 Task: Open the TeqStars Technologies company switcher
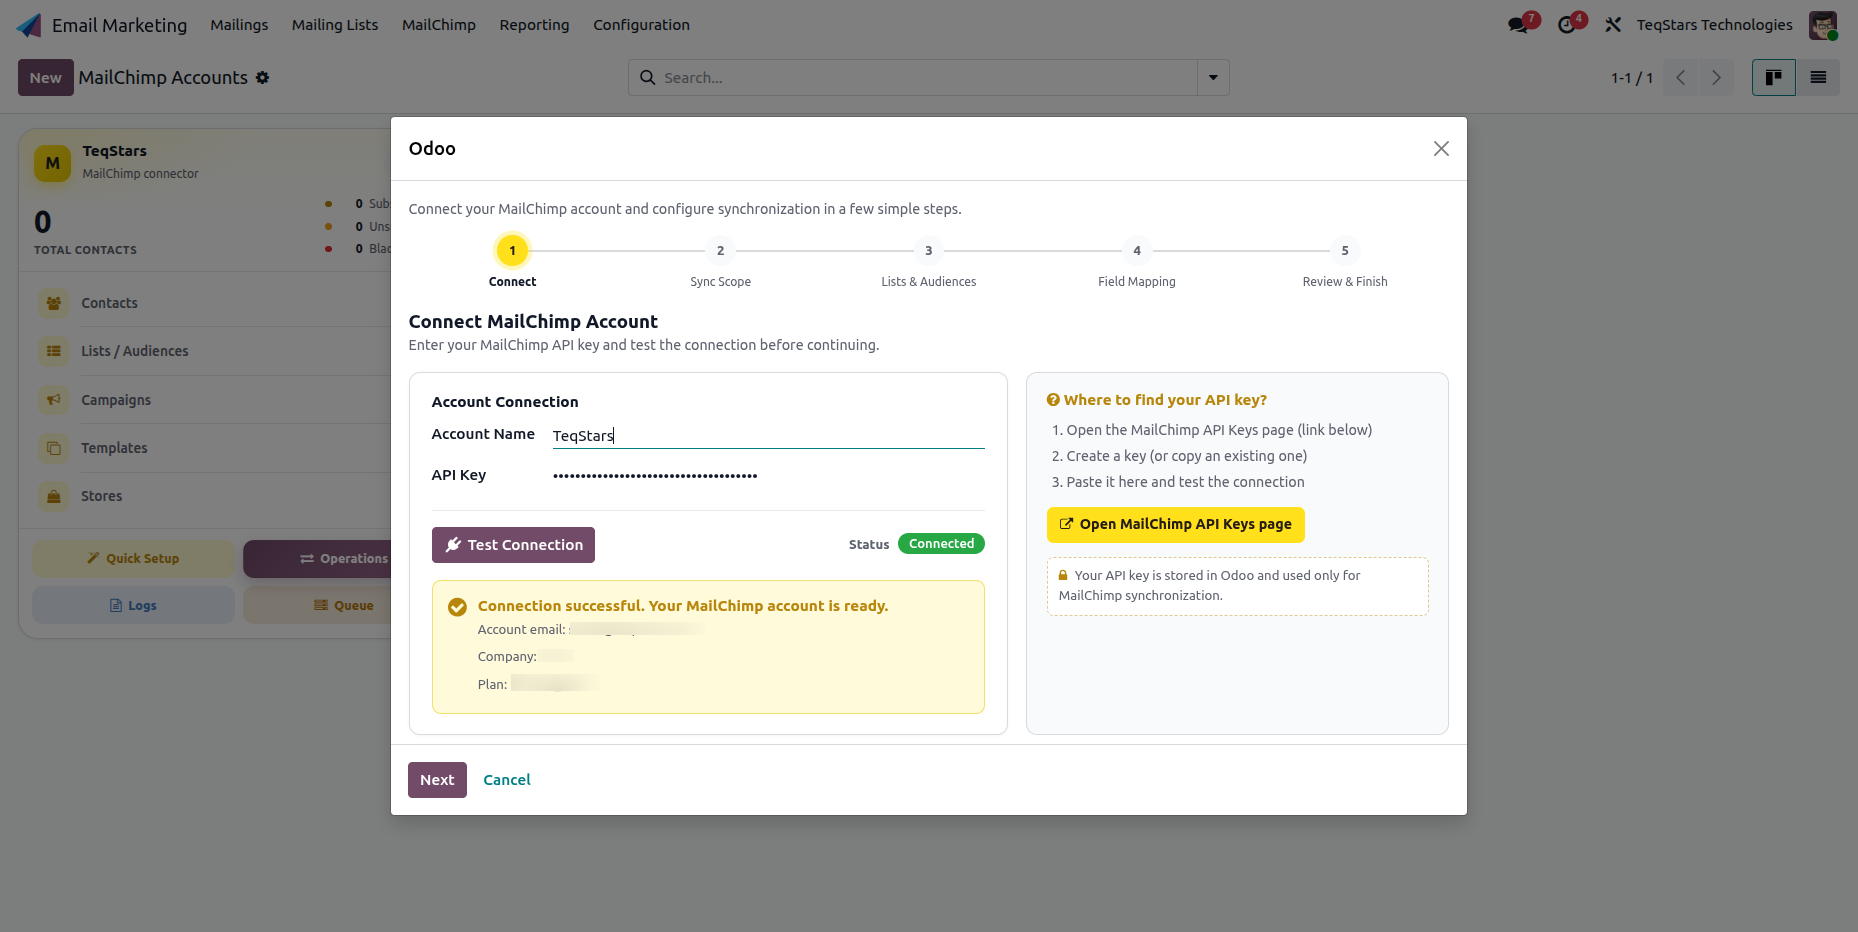(1714, 25)
